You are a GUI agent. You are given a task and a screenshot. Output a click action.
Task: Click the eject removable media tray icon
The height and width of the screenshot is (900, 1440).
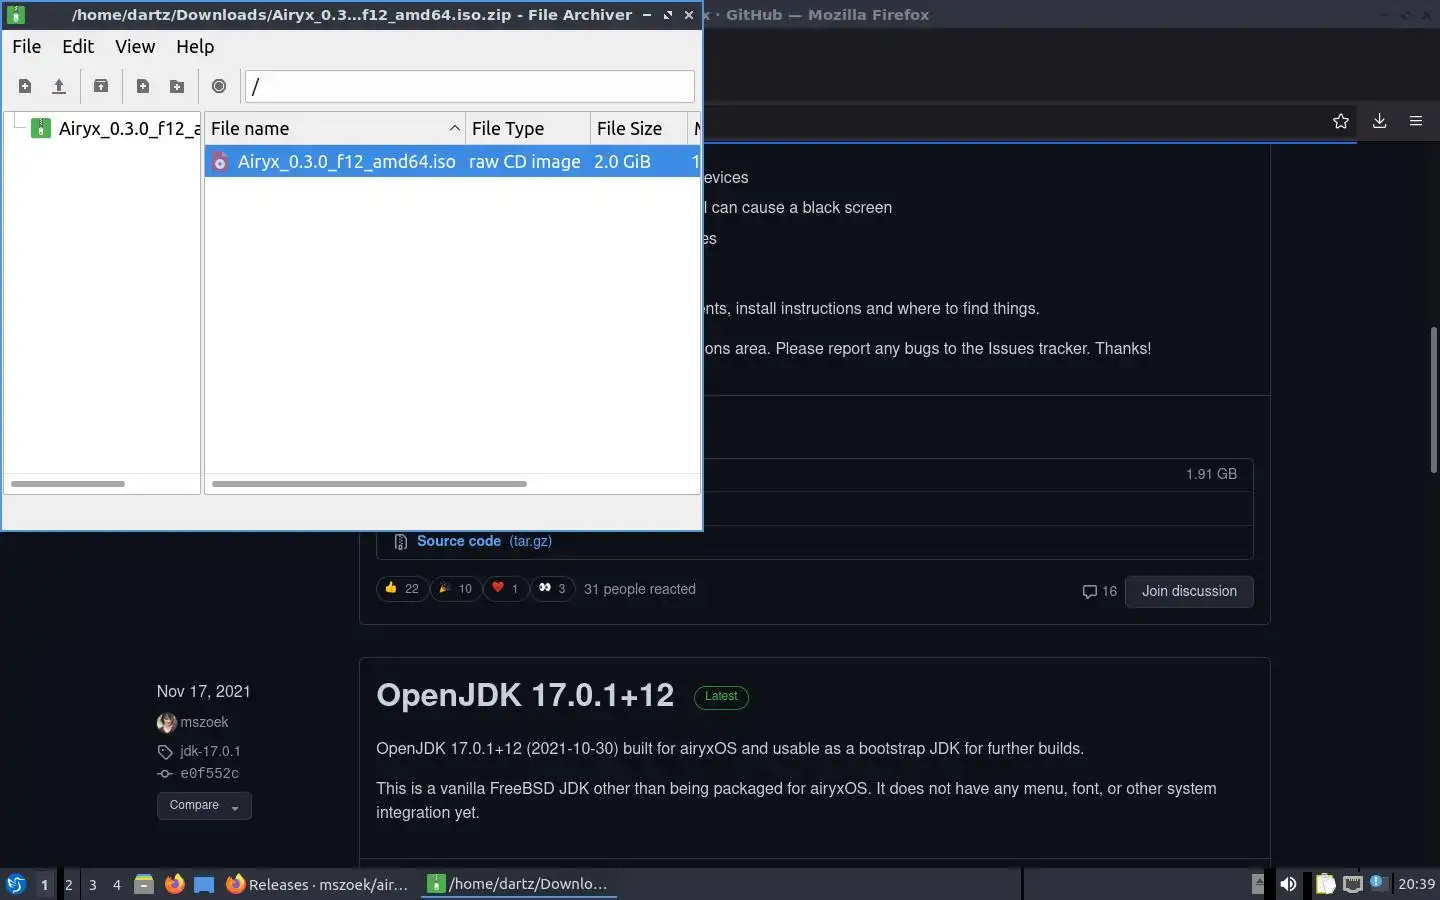click(x=1258, y=884)
